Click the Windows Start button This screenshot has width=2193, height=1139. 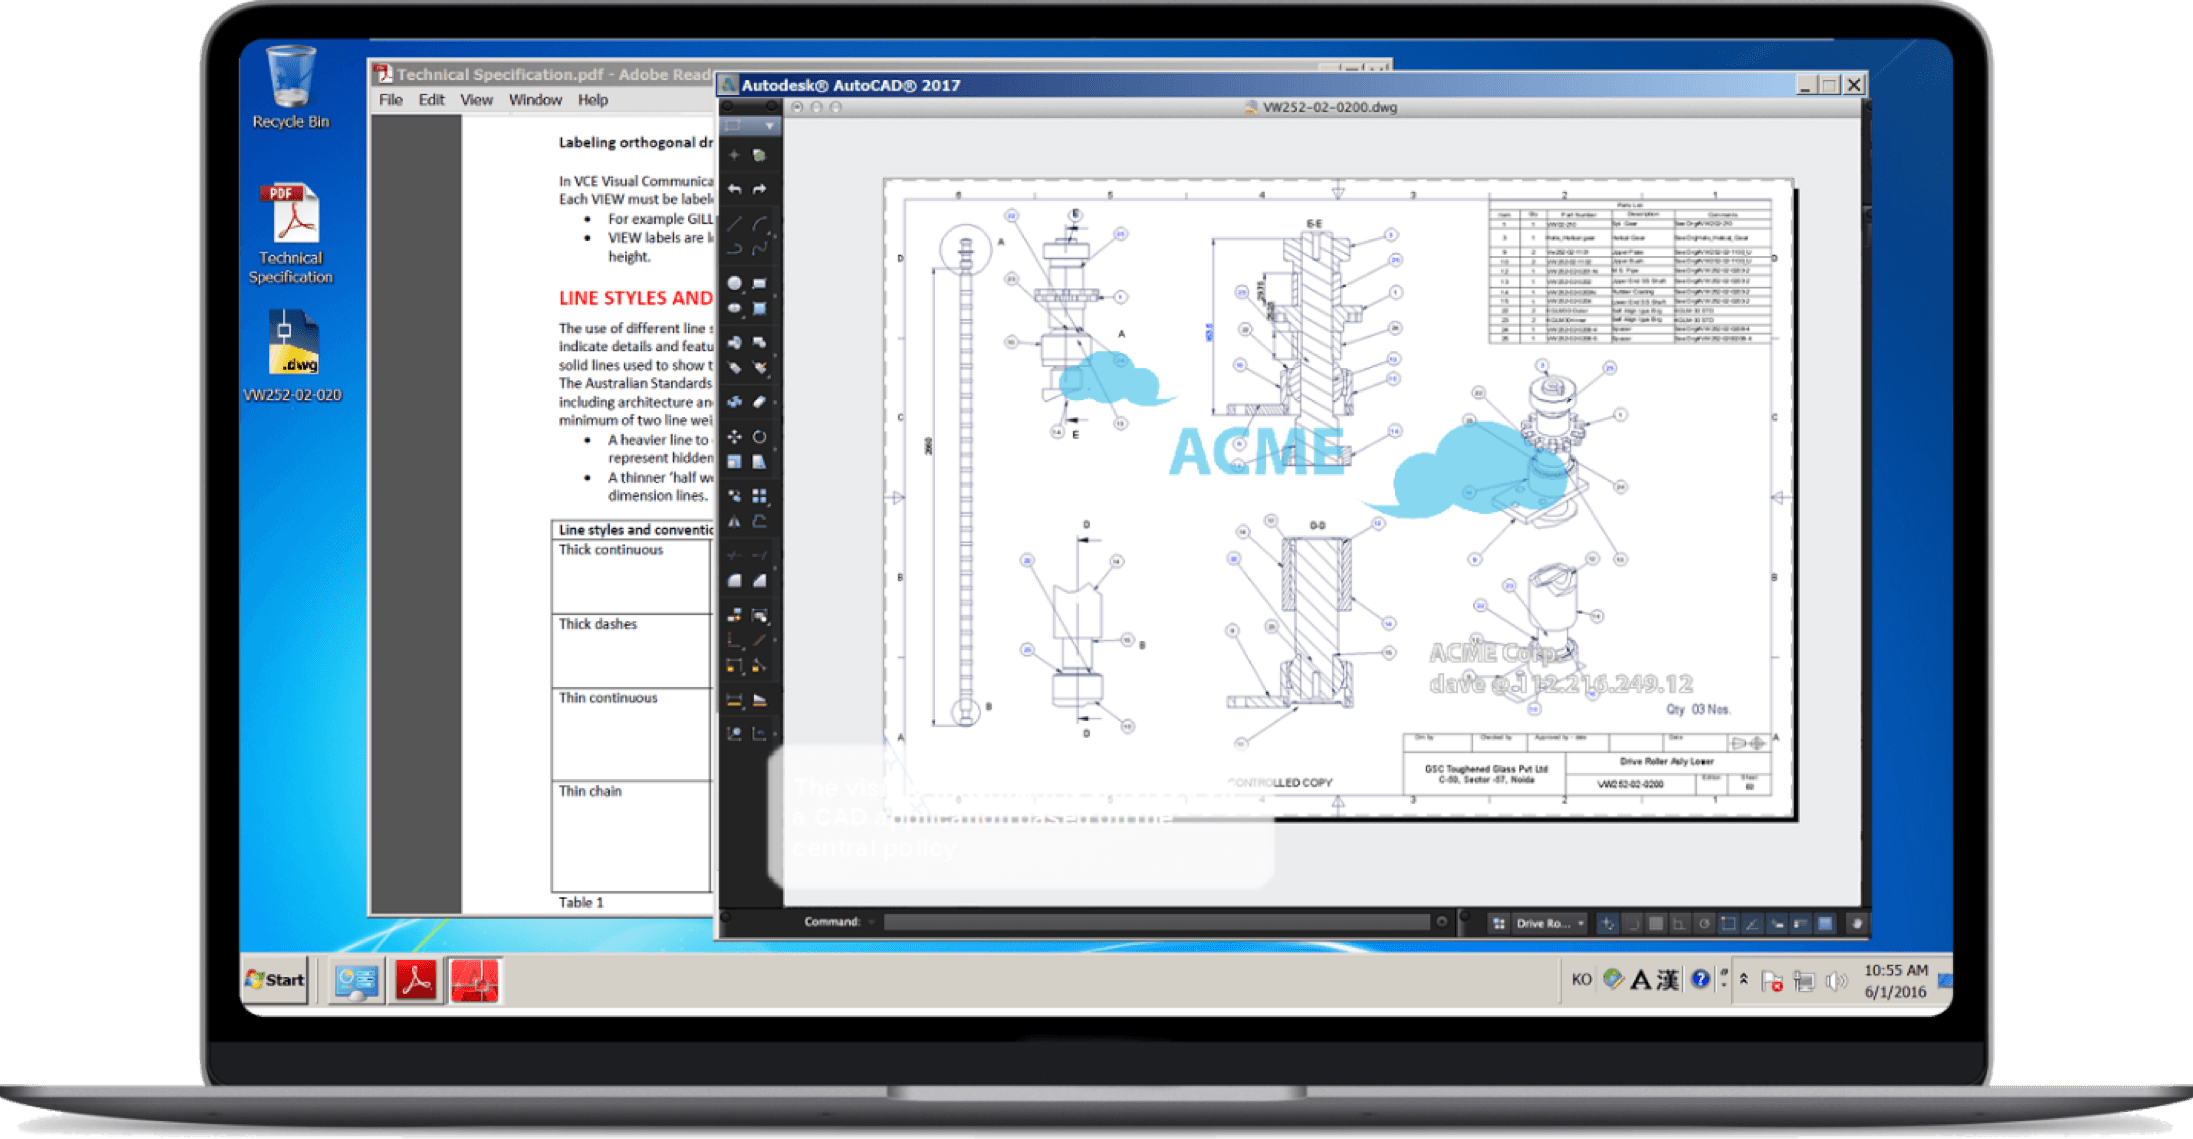pyautogui.click(x=275, y=980)
